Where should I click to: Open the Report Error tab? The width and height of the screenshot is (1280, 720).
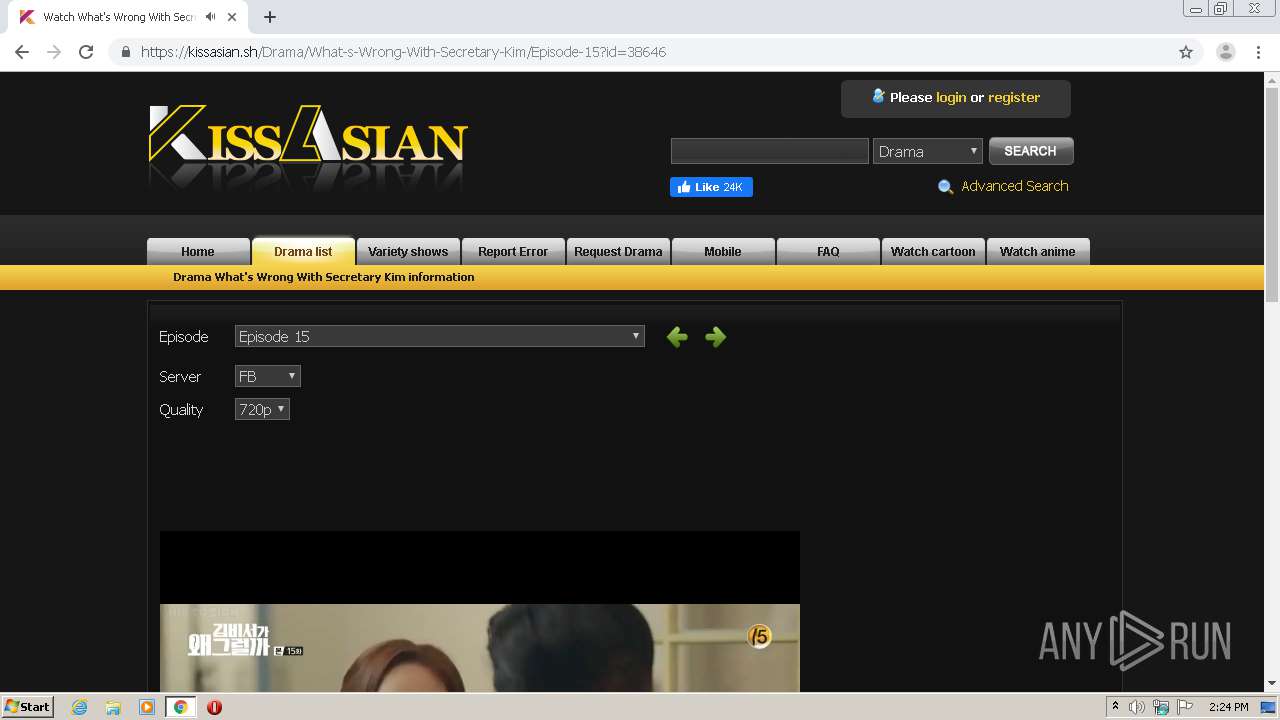513,251
